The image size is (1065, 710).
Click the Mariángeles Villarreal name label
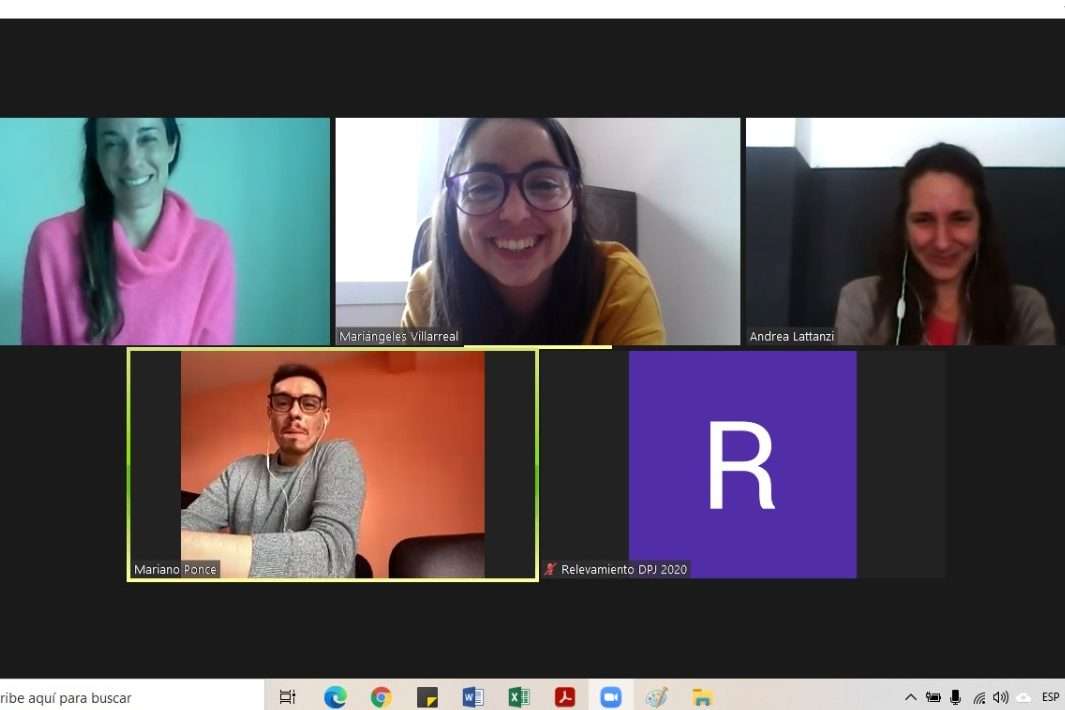click(399, 336)
